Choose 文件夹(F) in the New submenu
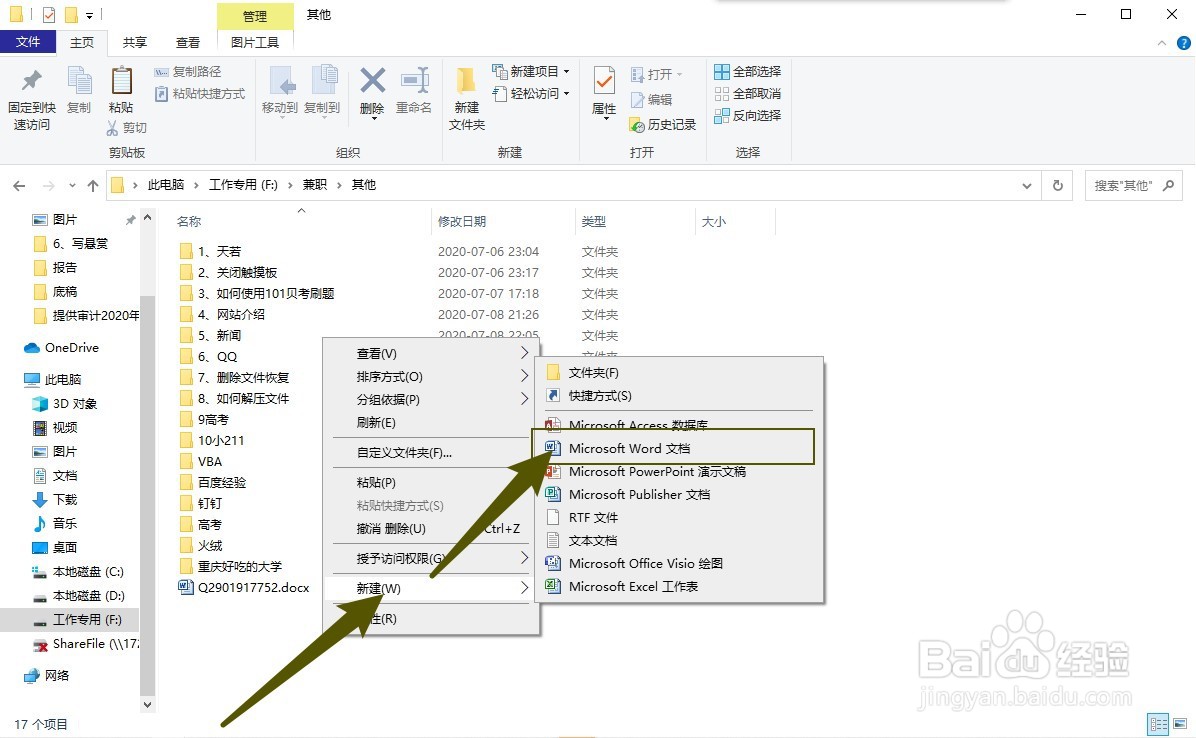The image size is (1196, 738). (x=679, y=373)
